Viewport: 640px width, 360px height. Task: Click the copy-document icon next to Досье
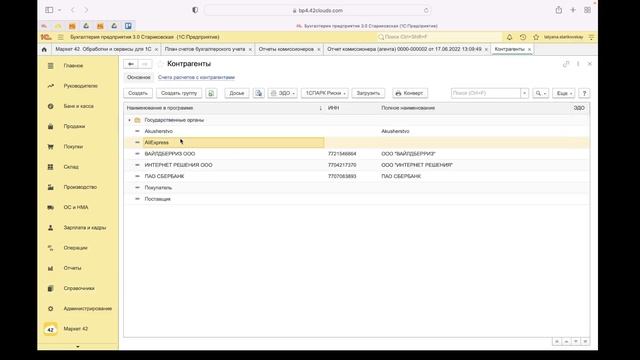tap(259, 93)
